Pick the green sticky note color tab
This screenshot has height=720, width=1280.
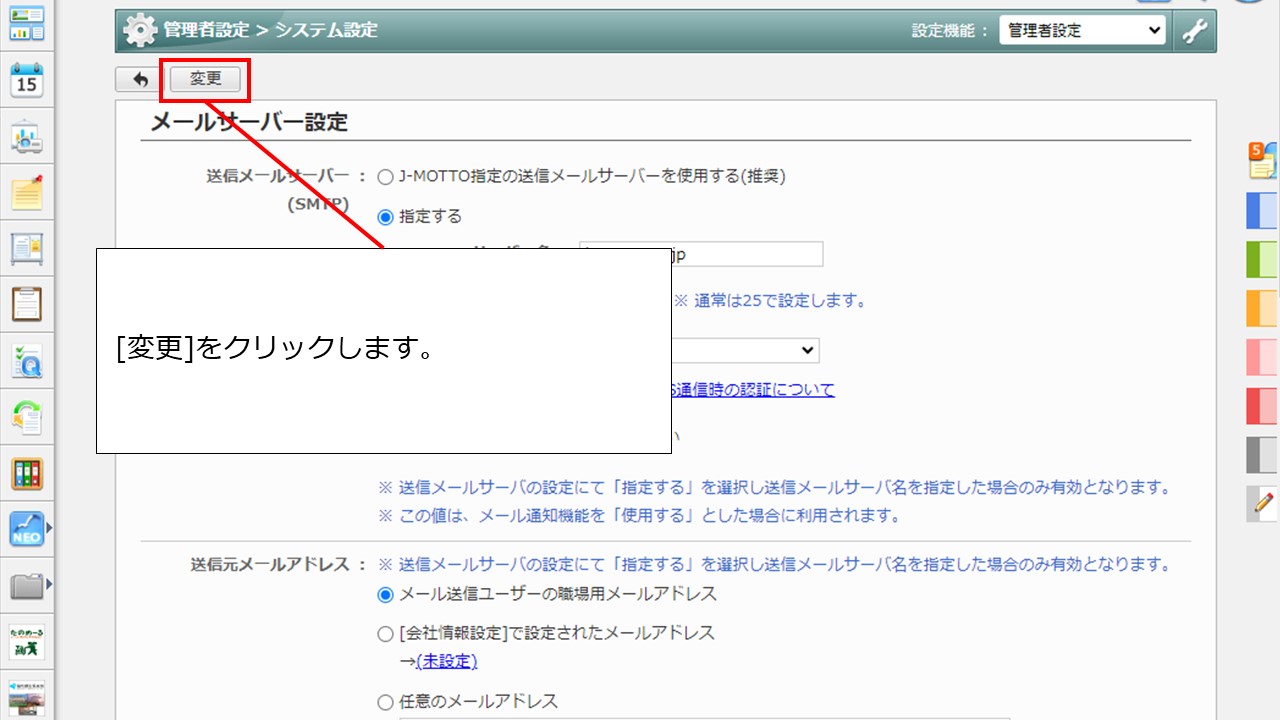(1263, 259)
